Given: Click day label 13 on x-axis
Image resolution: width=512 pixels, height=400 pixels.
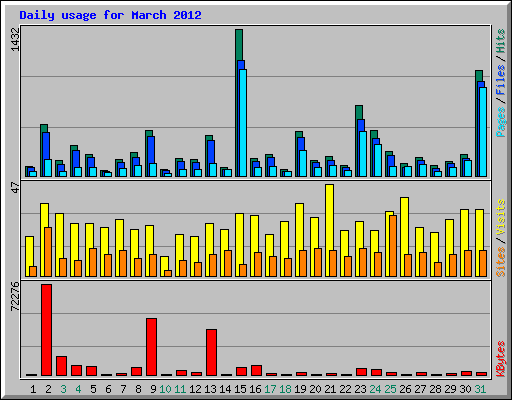Looking at the screenshot, I should click(x=210, y=389).
